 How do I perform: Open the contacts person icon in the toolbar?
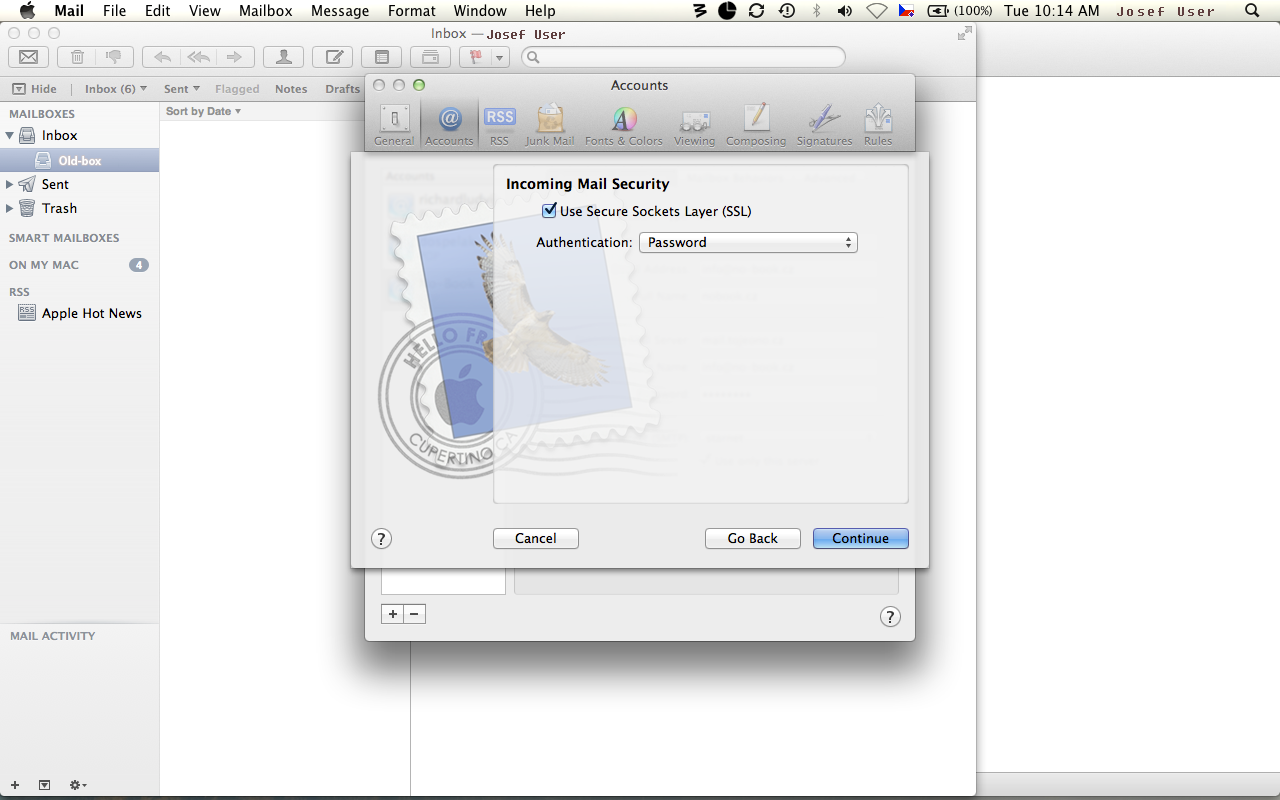click(284, 57)
